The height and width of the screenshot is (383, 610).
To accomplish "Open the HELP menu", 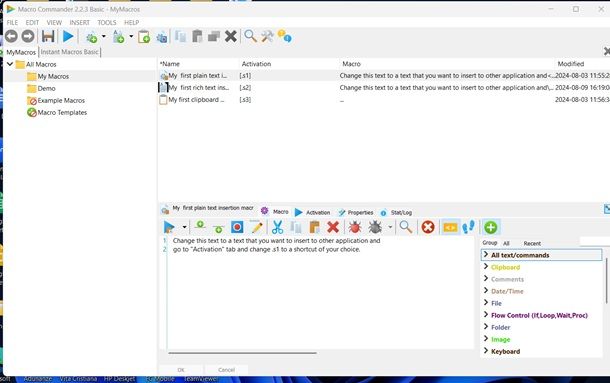I will click(131, 23).
